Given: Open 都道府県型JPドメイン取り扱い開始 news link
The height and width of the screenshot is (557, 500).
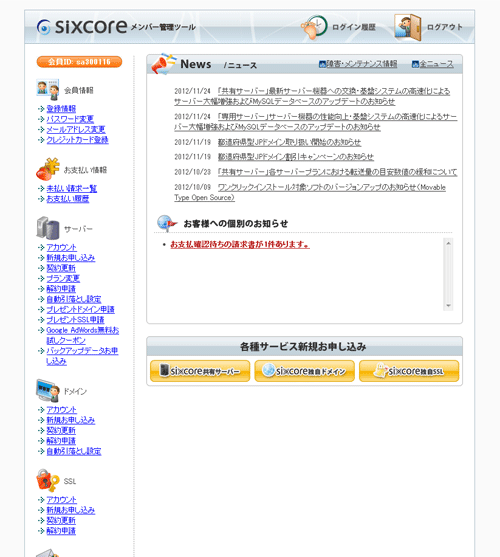Looking at the screenshot, I should pyautogui.click(x=289, y=142).
